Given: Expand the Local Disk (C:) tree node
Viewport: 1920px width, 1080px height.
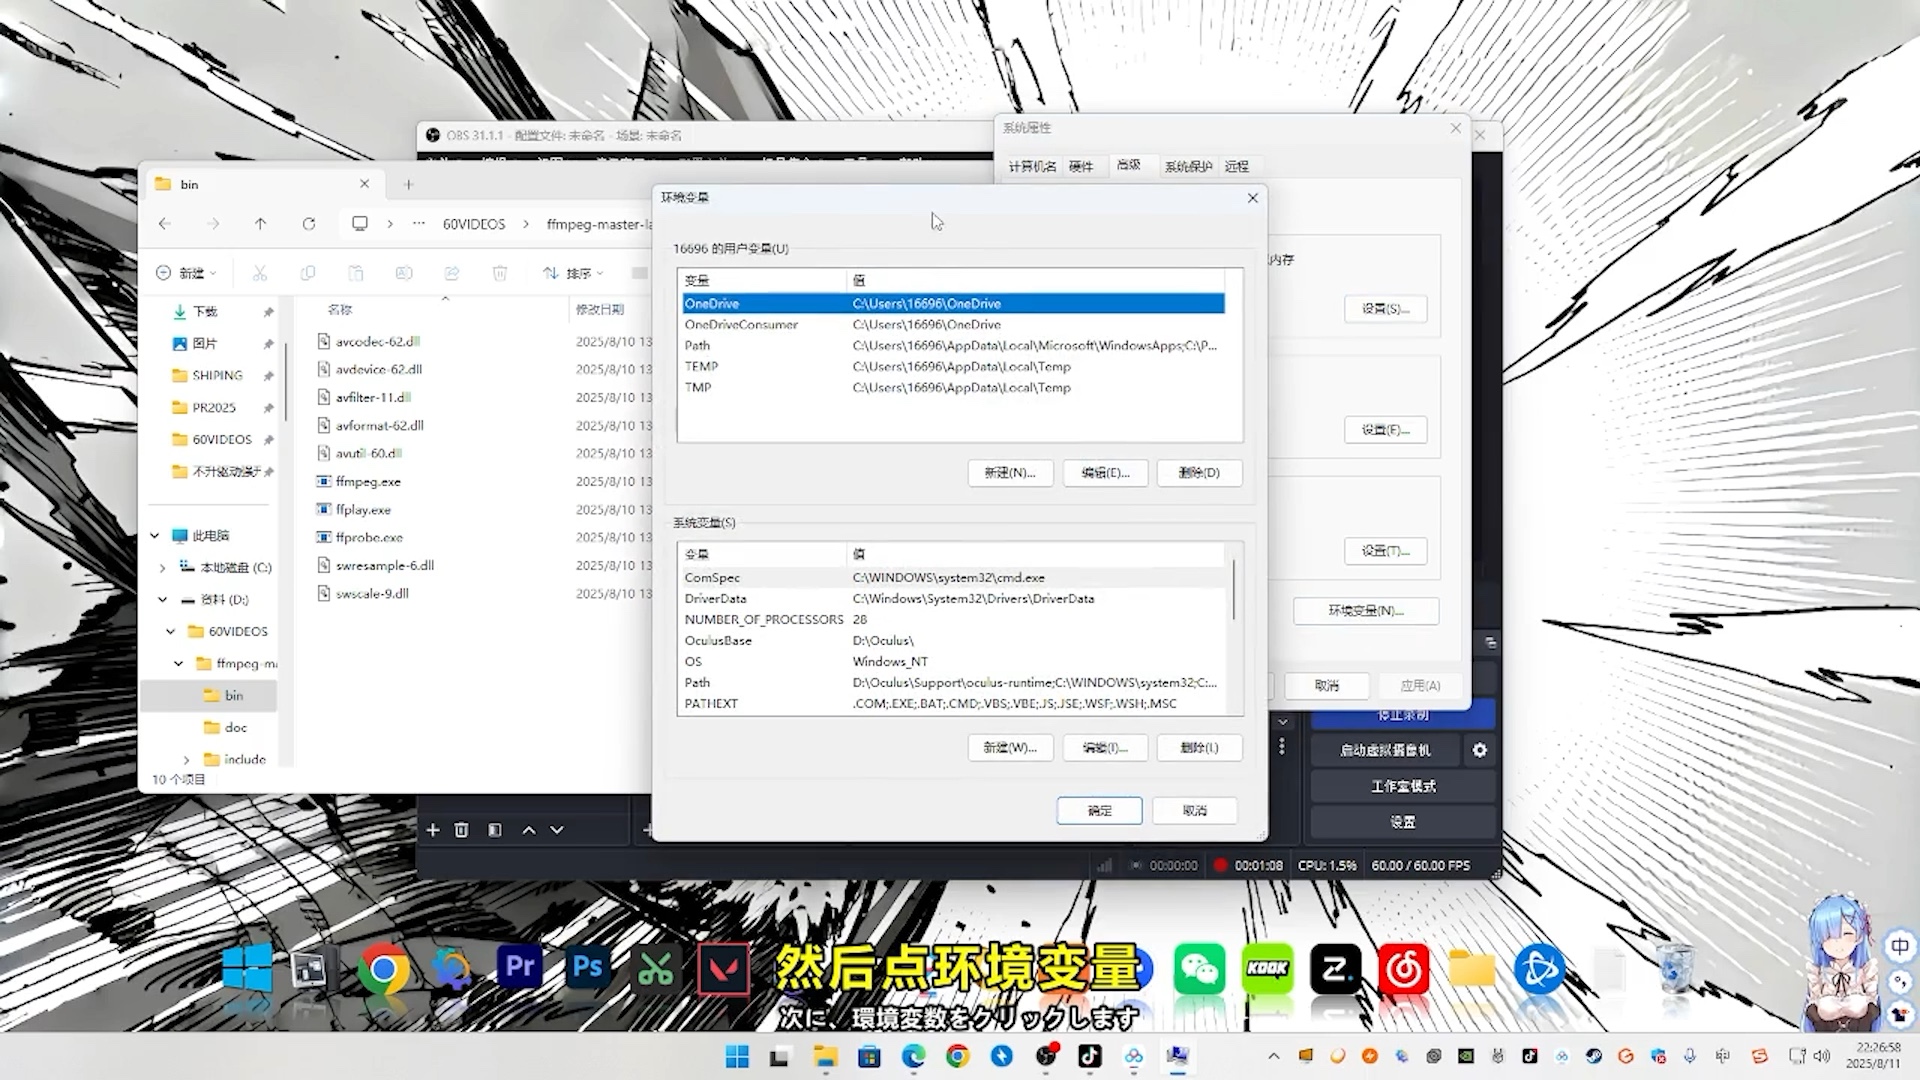Looking at the screenshot, I should coord(163,568).
